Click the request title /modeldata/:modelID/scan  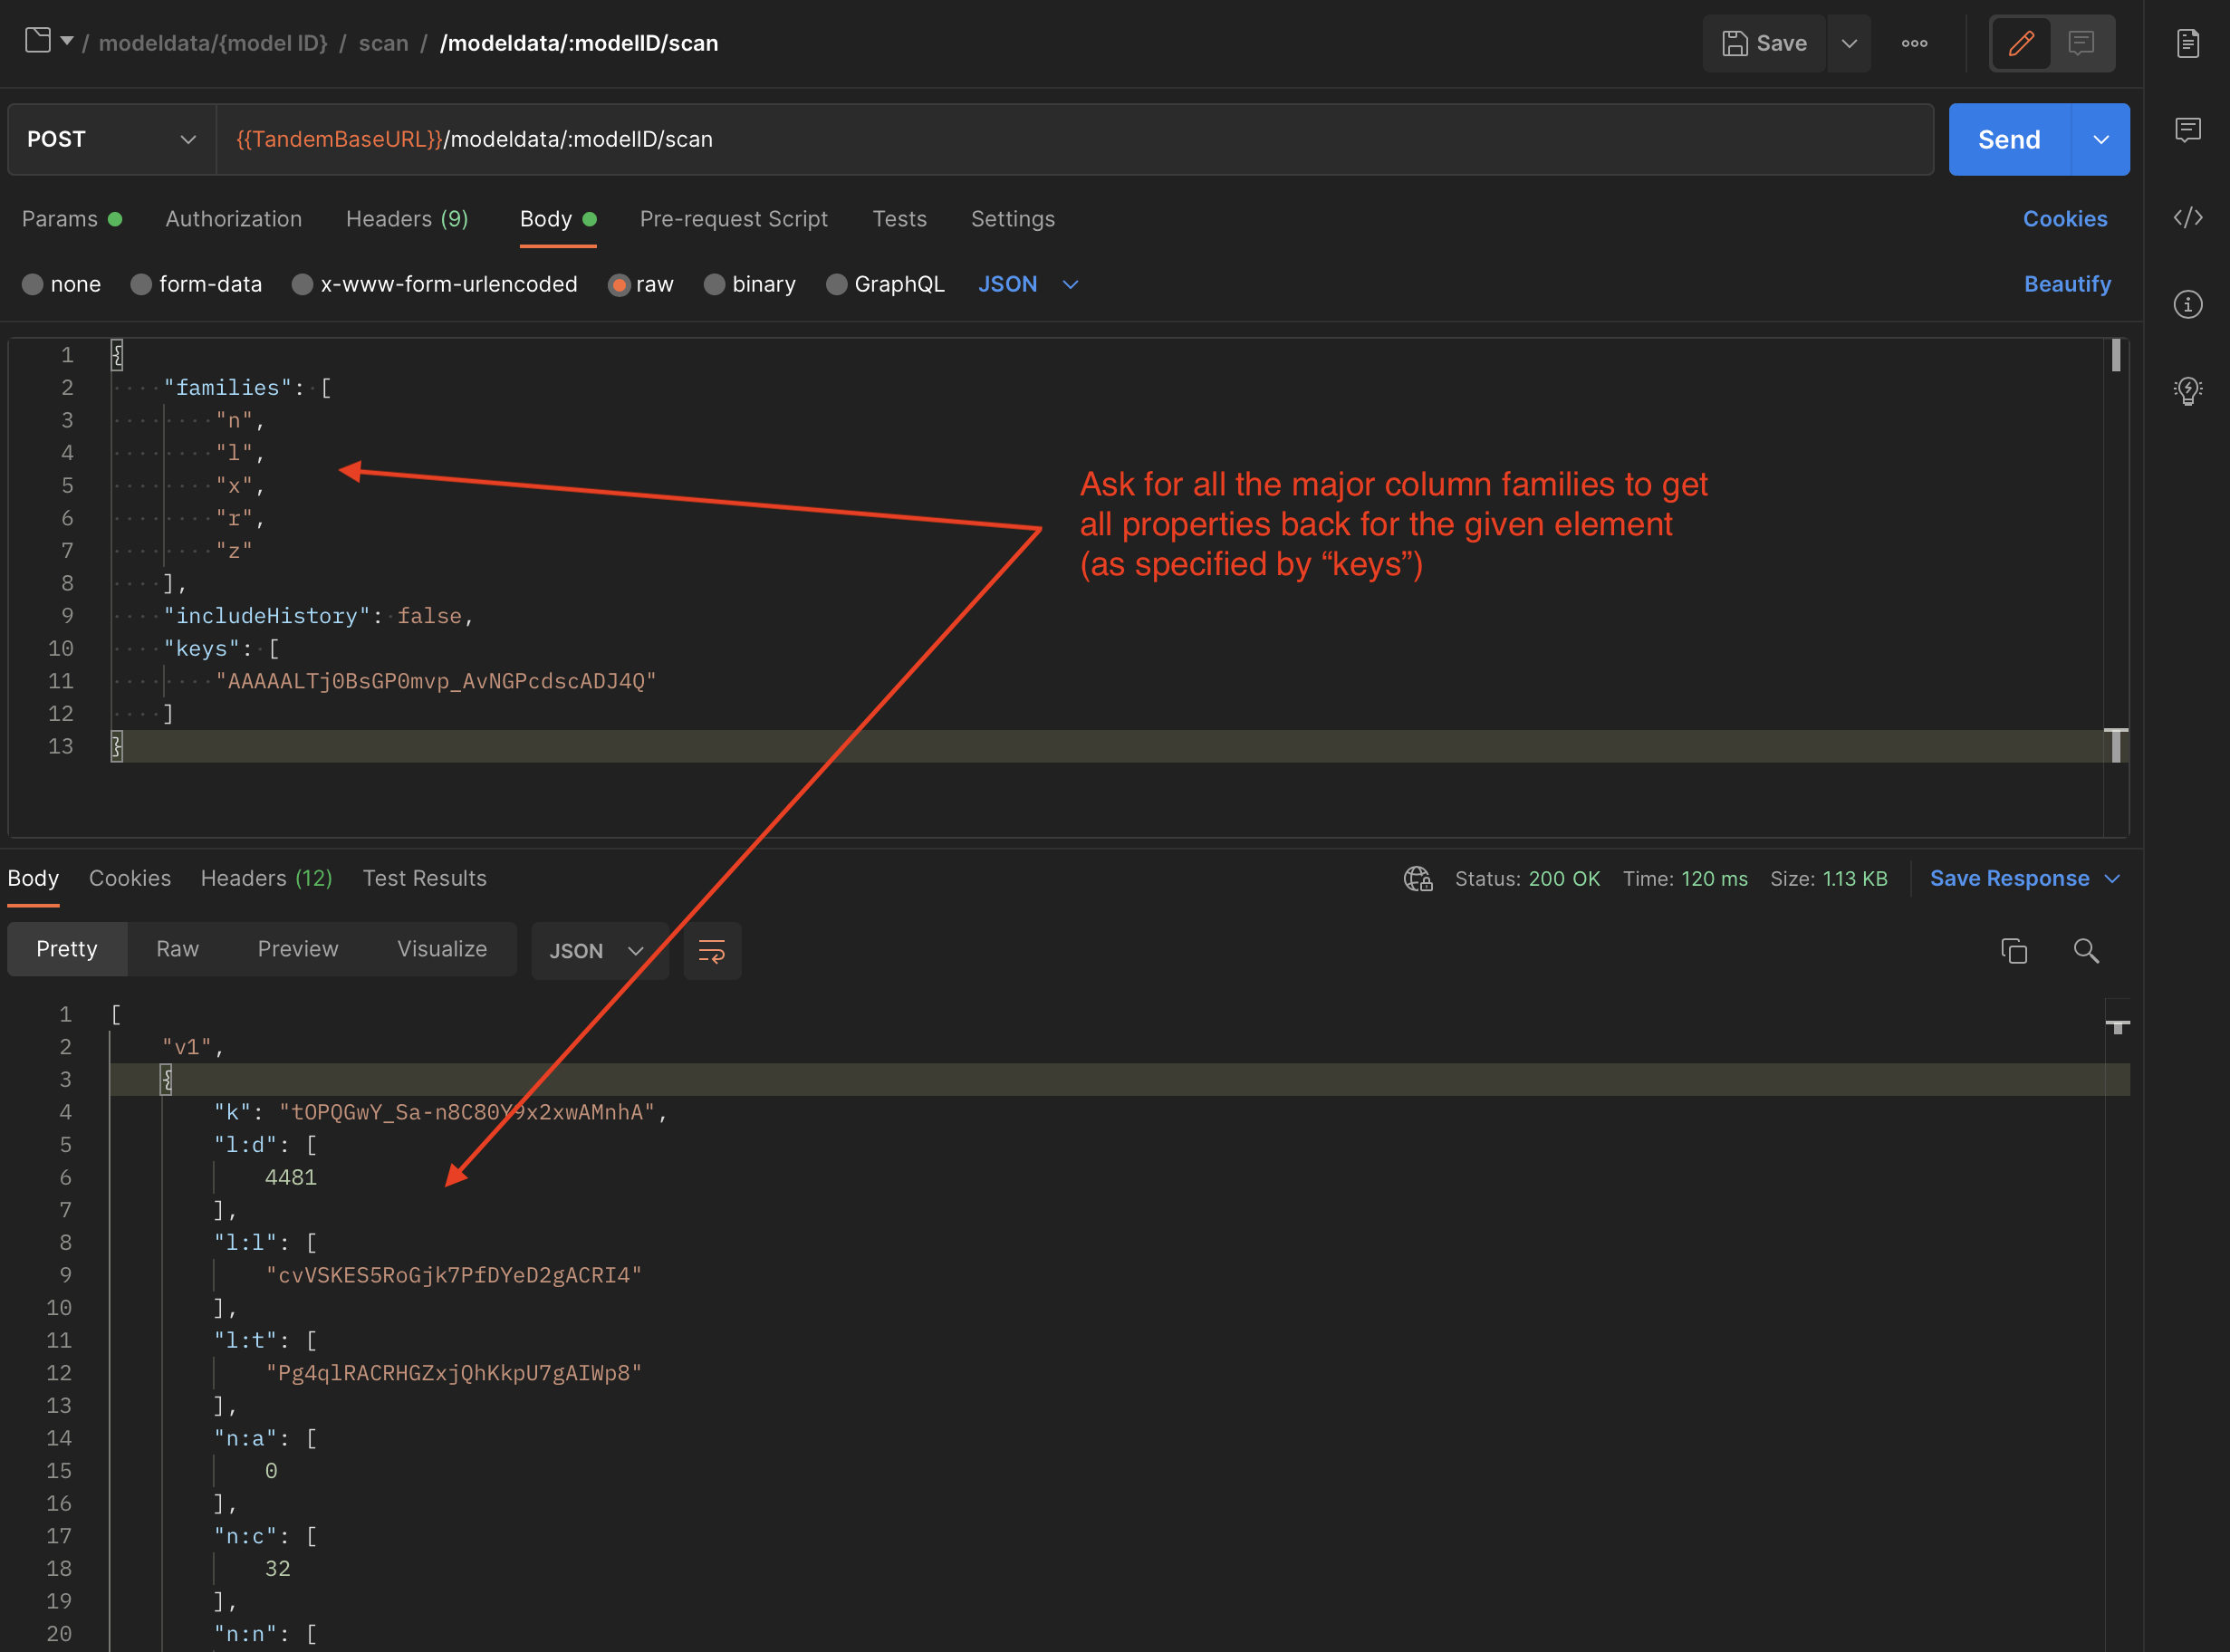click(579, 43)
